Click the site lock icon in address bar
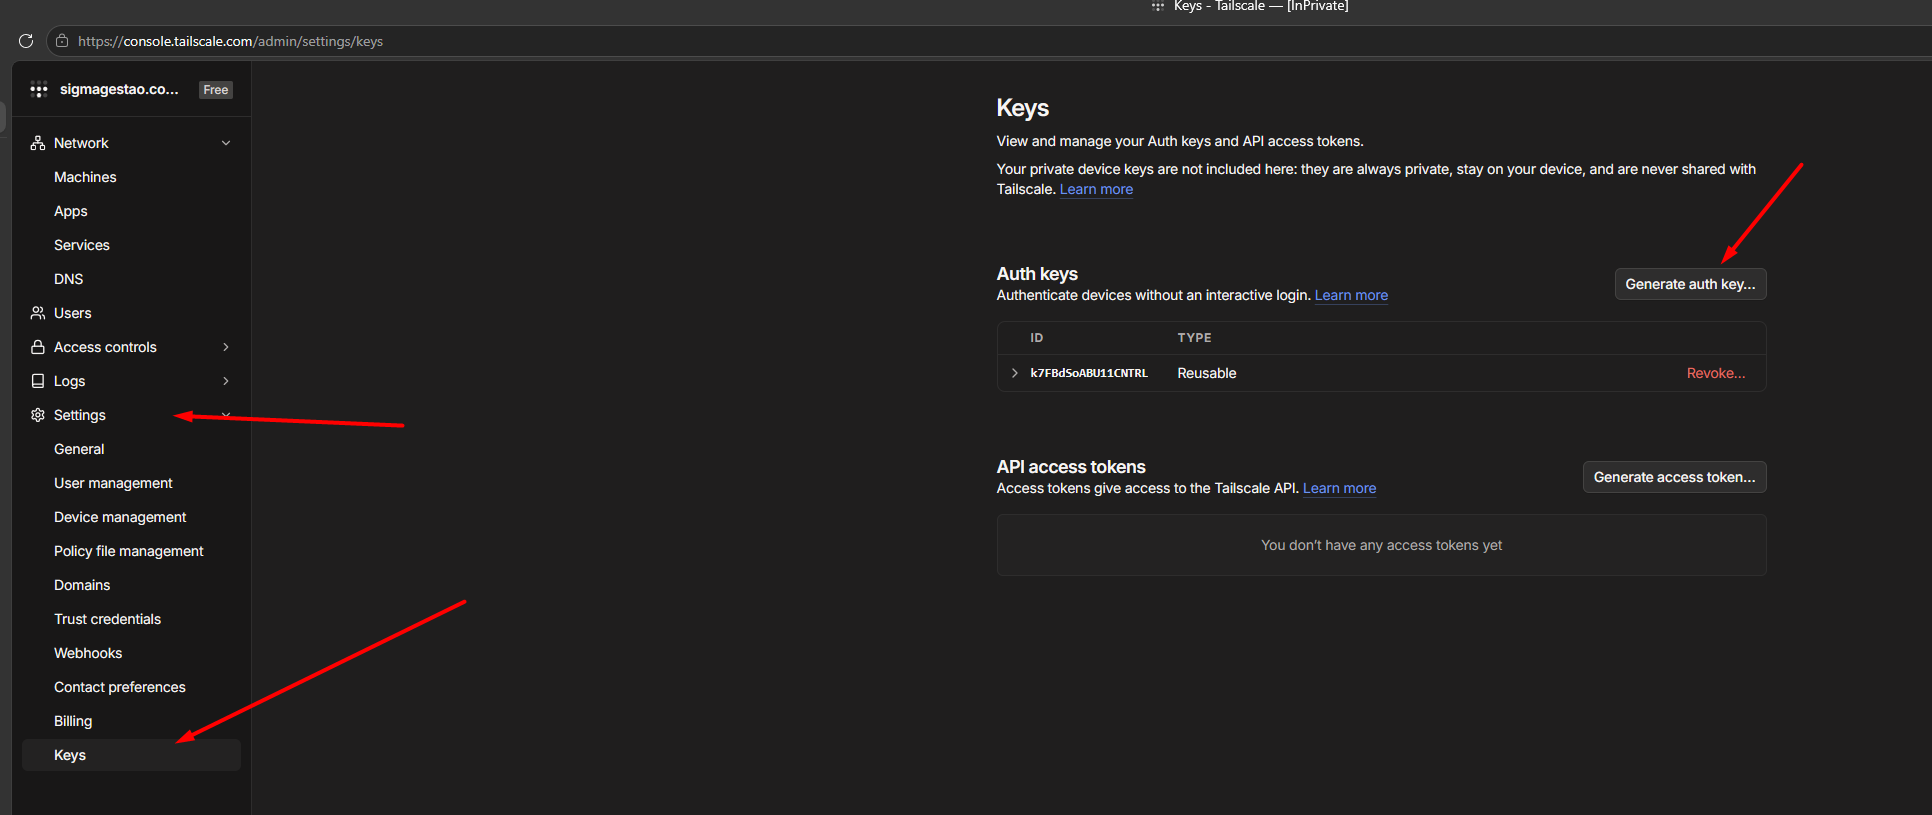 [x=62, y=41]
